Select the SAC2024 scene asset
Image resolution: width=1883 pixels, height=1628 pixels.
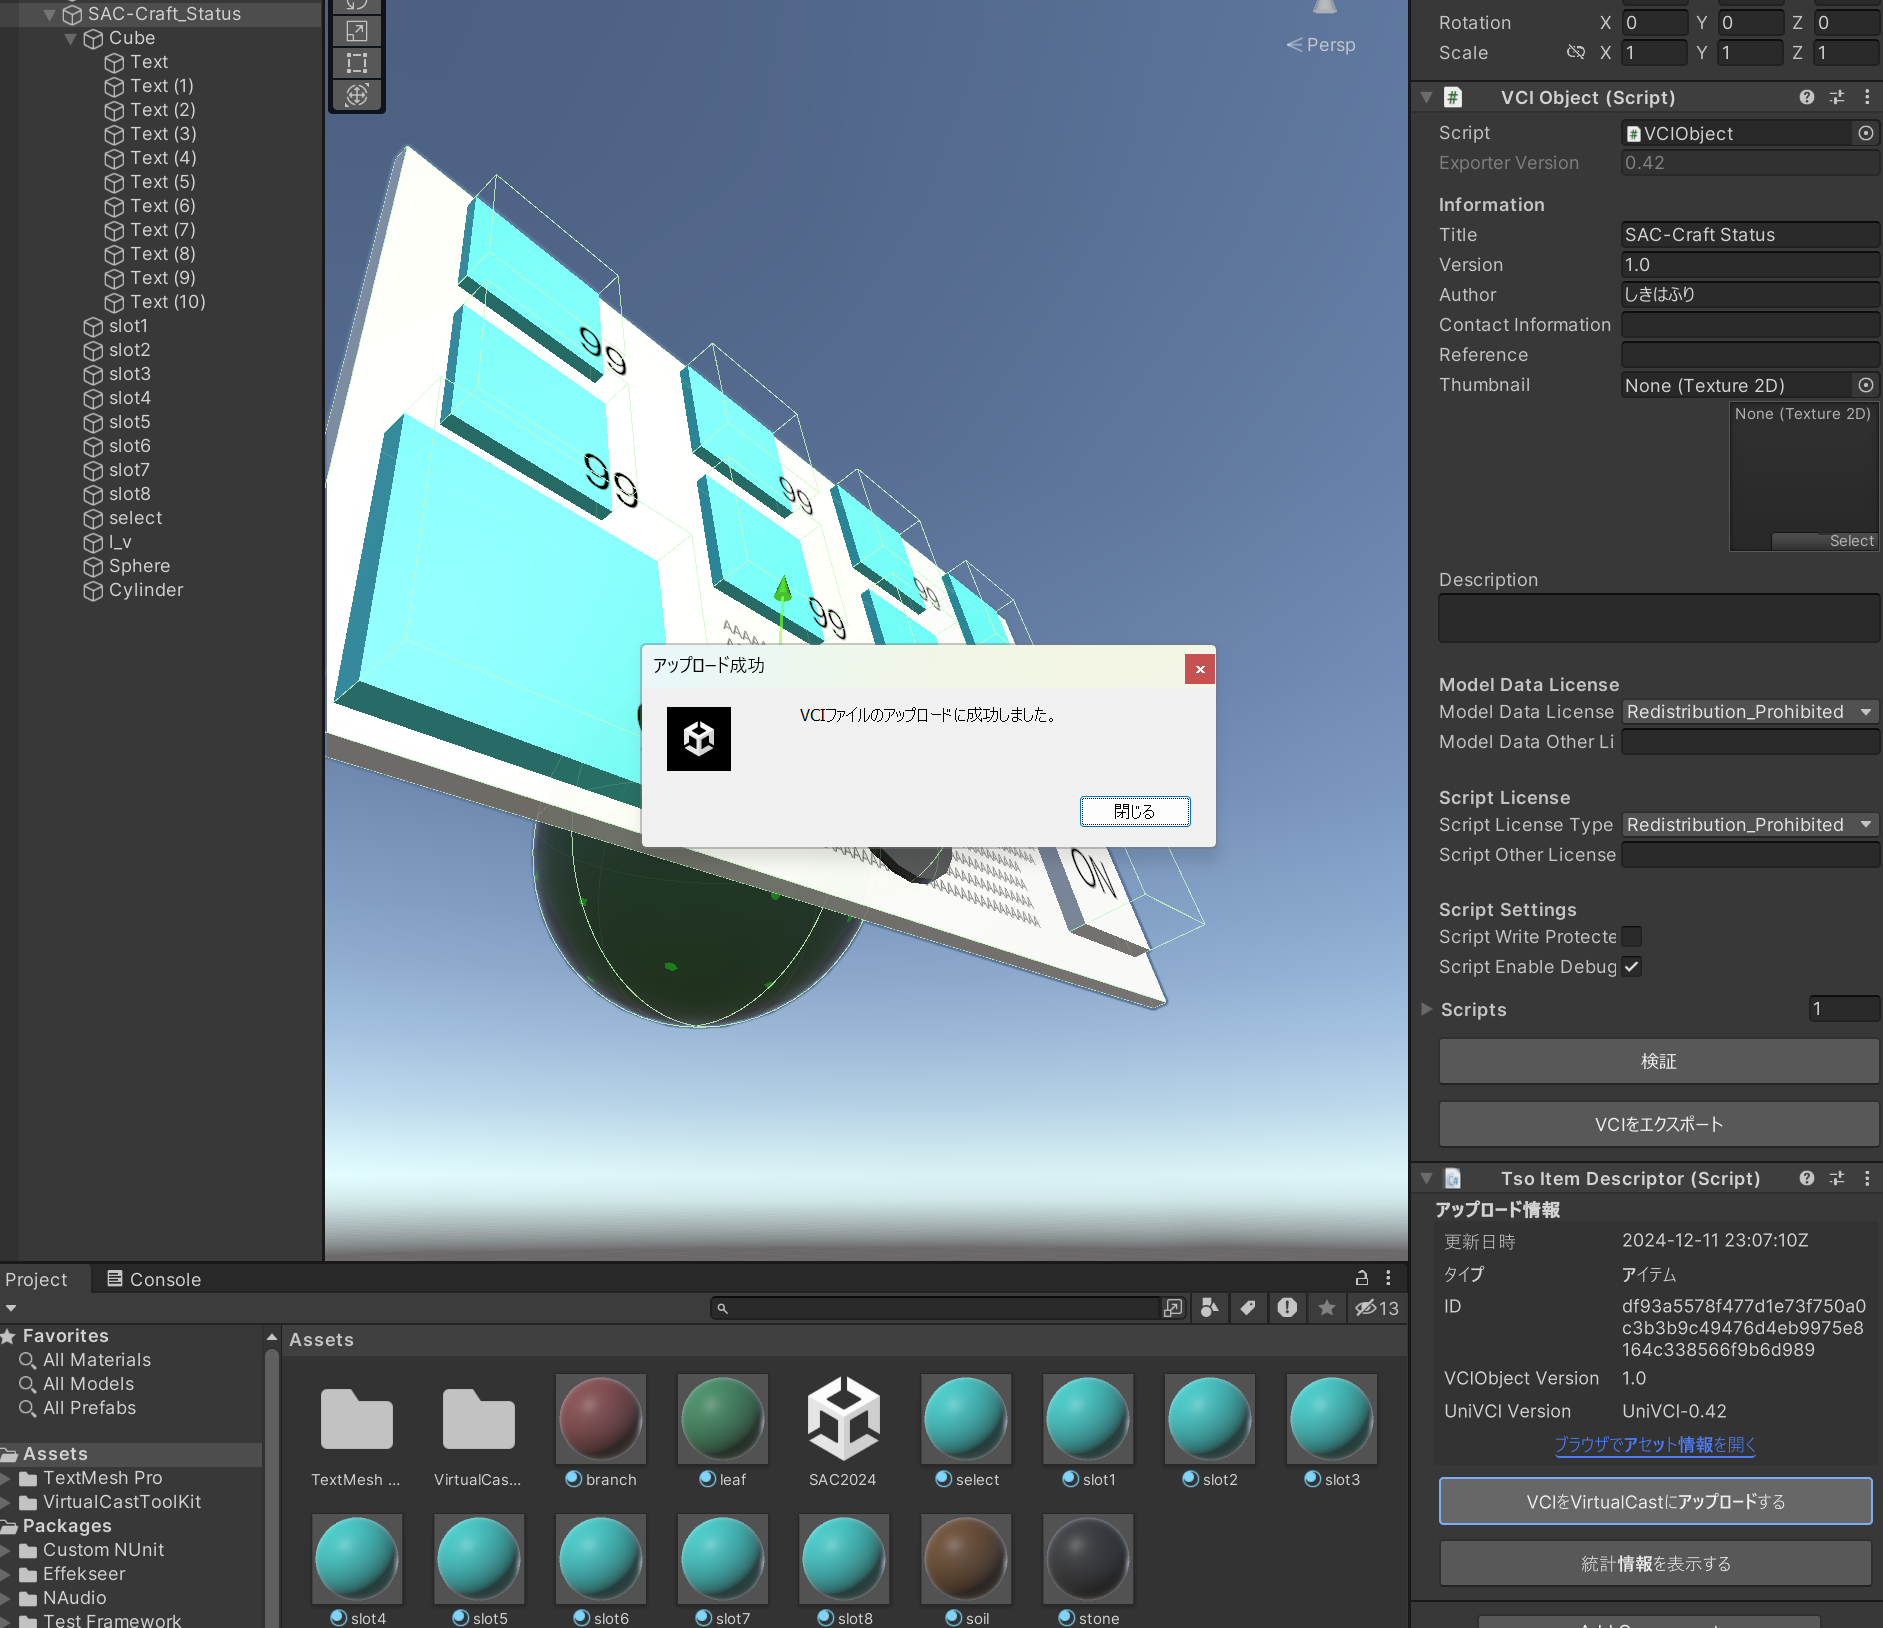point(843,1431)
